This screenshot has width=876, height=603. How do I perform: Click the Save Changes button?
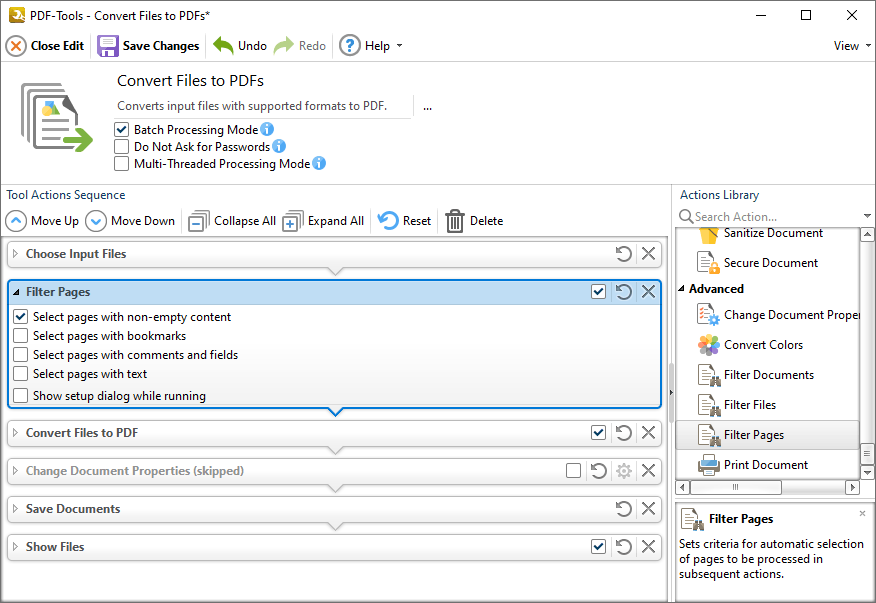(x=148, y=45)
